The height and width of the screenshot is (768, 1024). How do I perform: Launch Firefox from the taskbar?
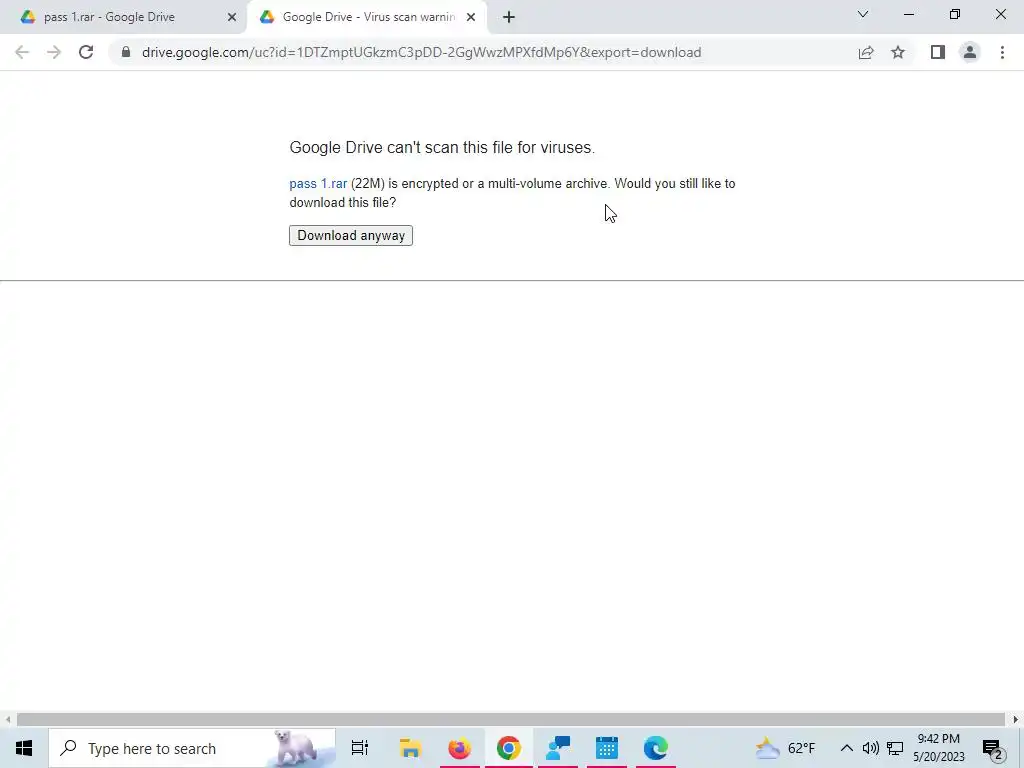[459, 748]
